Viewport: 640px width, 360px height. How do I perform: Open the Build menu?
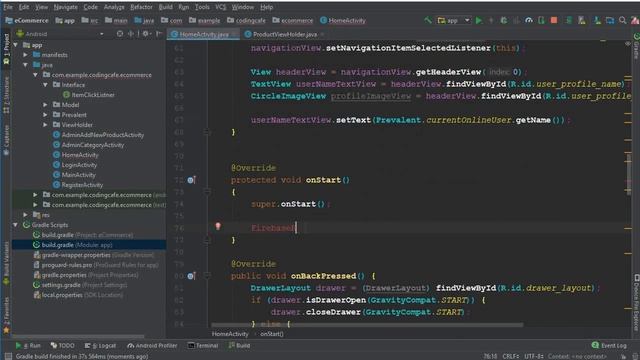[165, 7]
